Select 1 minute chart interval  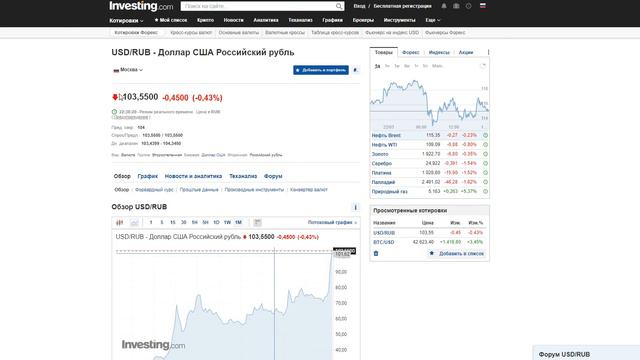tap(151, 222)
